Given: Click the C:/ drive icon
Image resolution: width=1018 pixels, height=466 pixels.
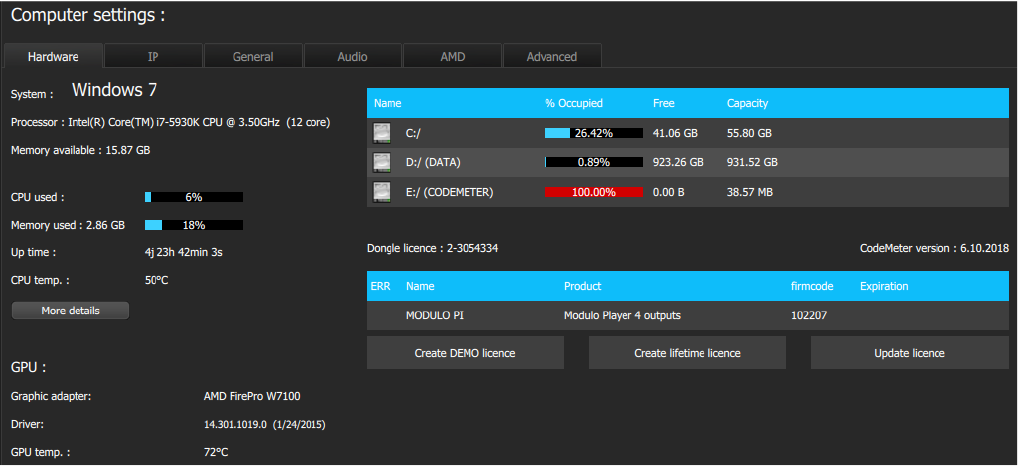Looking at the screenshot, I should [382, 133].
